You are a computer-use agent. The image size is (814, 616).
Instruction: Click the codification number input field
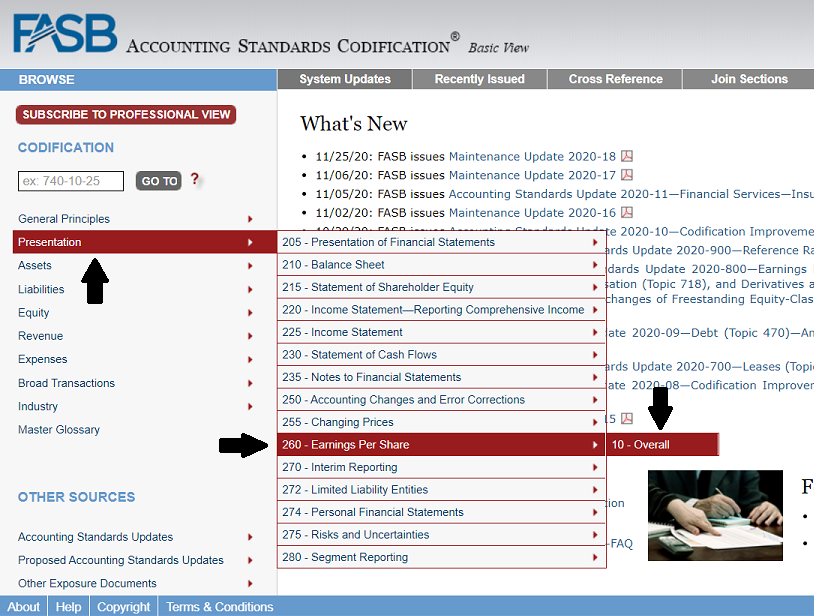click(71, 181)
